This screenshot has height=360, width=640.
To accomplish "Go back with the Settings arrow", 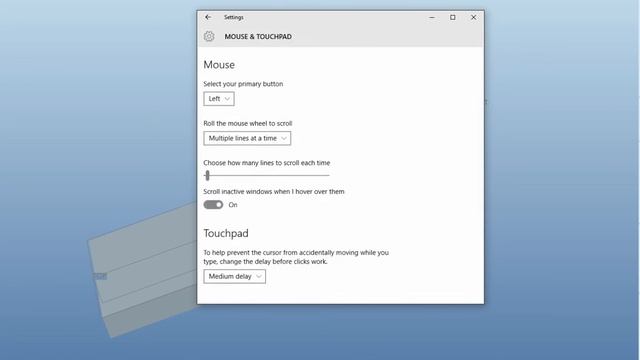I will coord(208,17).
